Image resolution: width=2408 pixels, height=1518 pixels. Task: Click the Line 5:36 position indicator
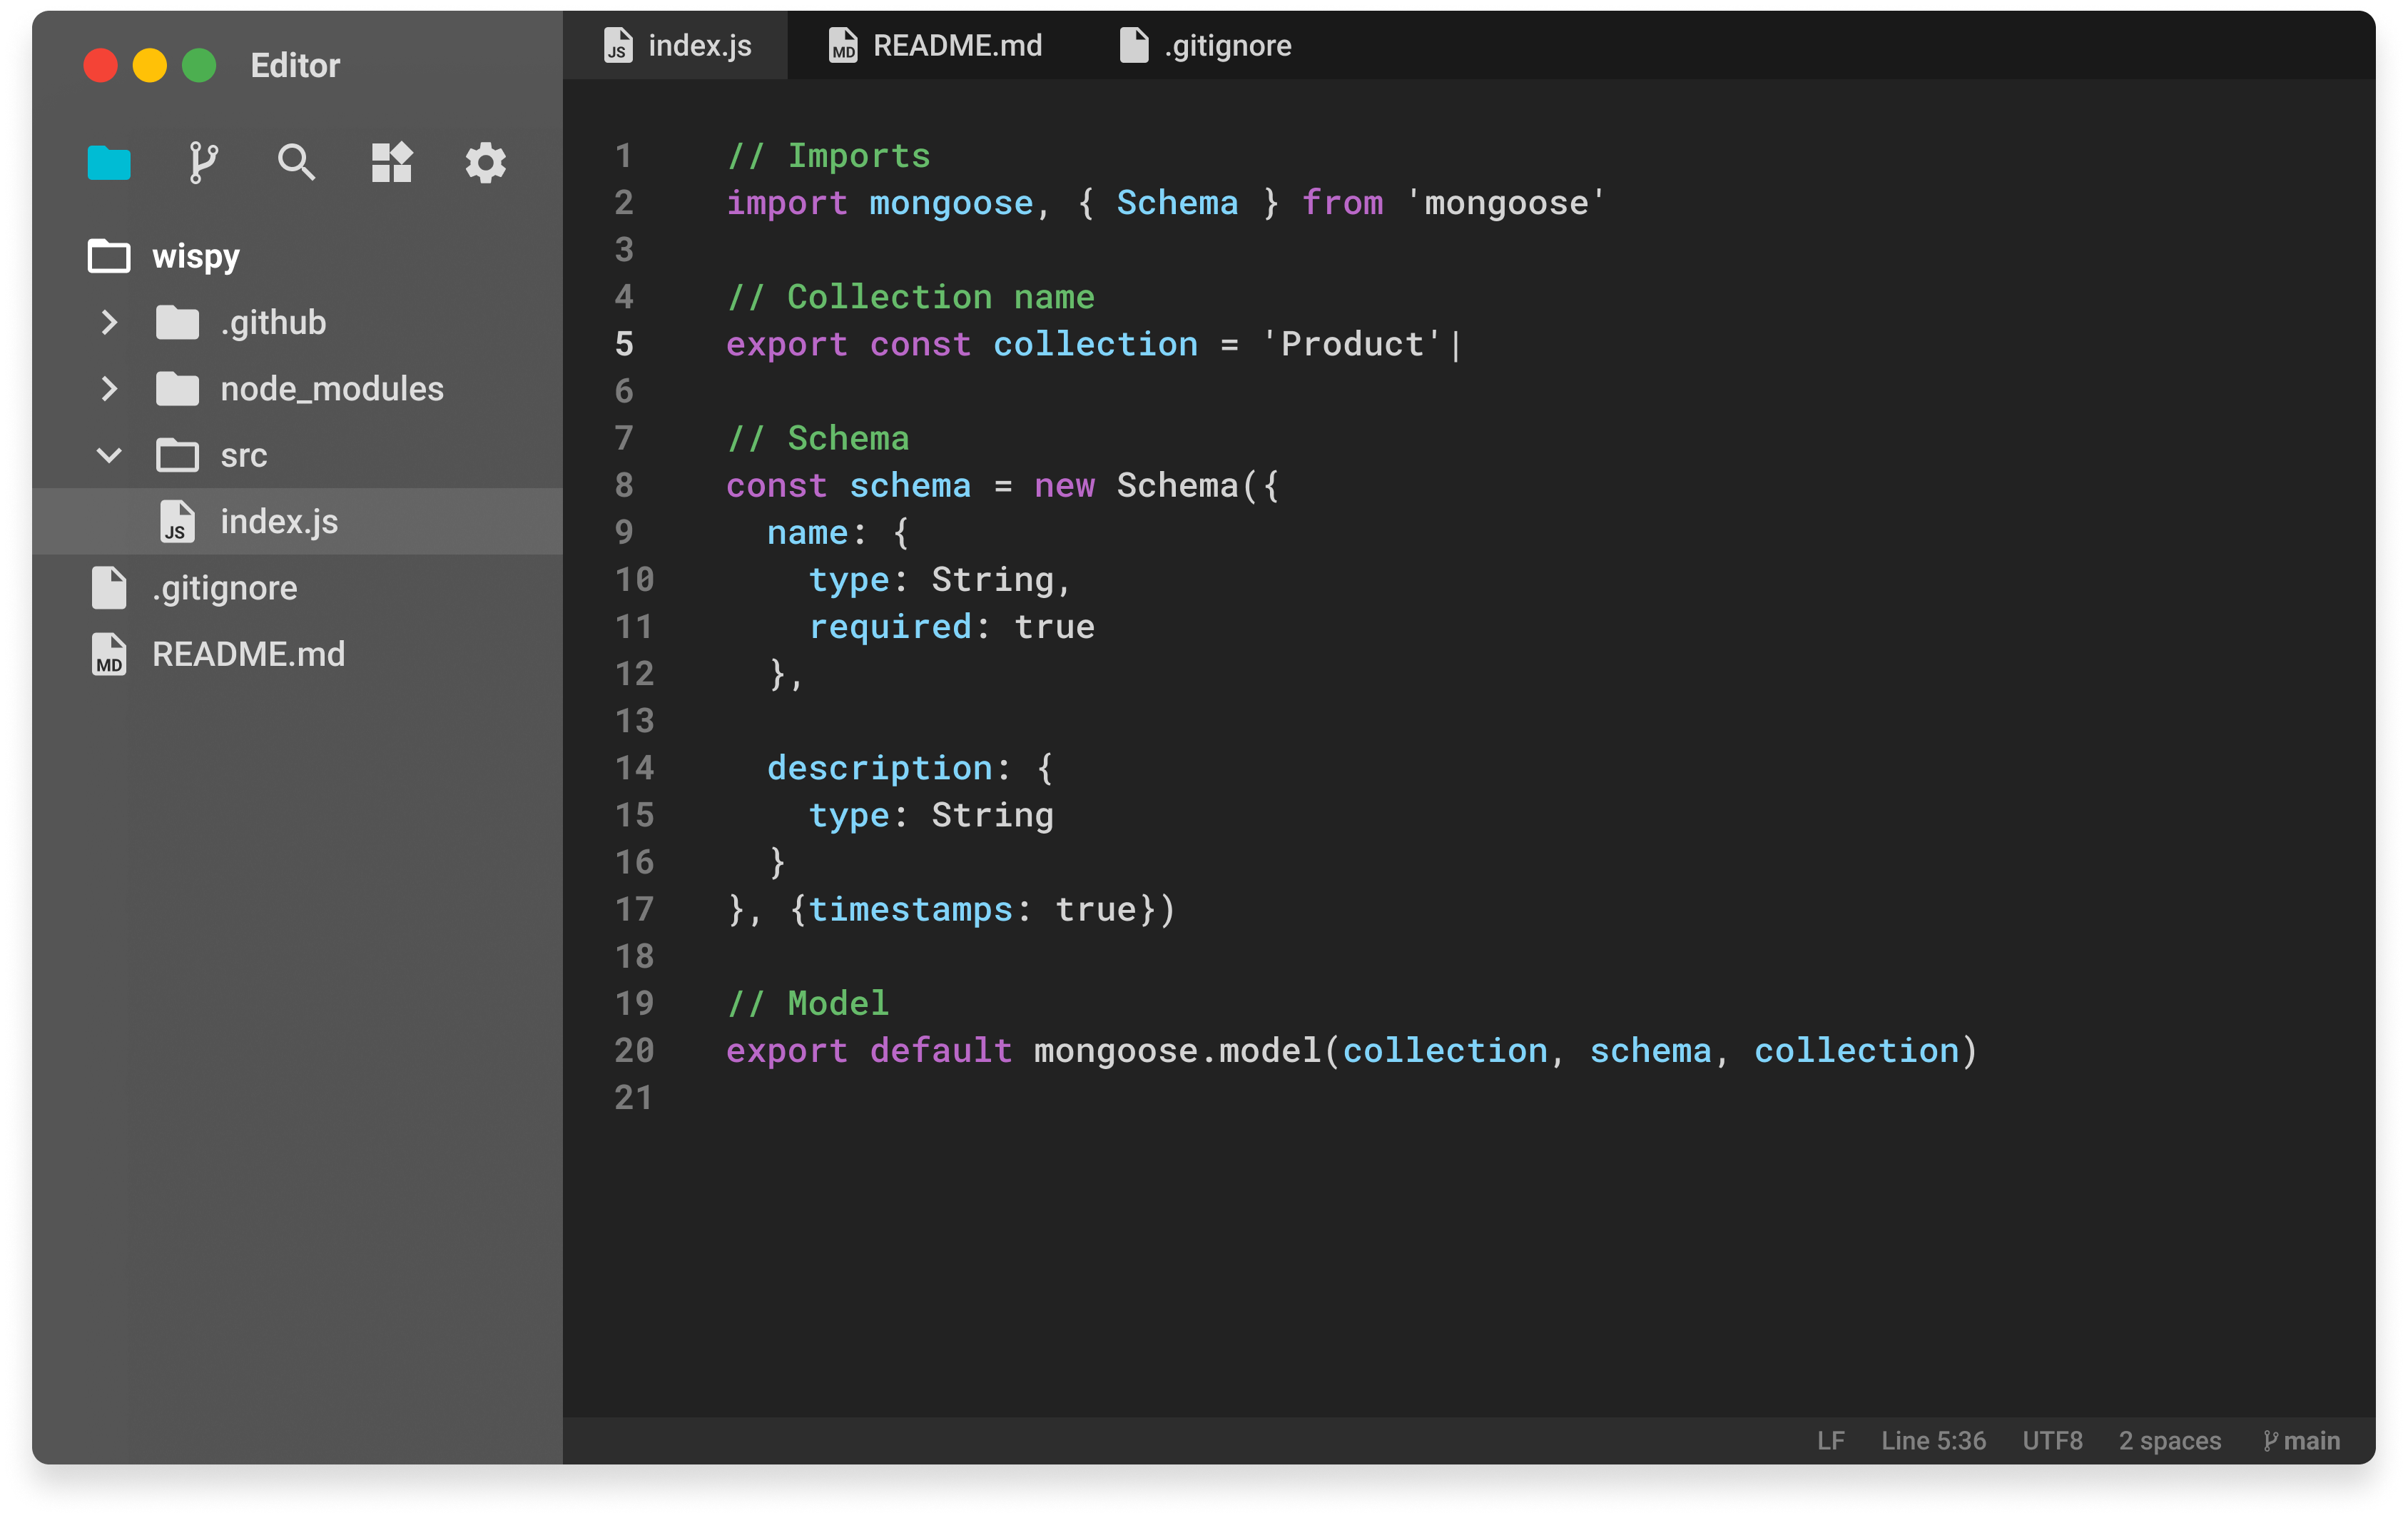point(1933,1441)
